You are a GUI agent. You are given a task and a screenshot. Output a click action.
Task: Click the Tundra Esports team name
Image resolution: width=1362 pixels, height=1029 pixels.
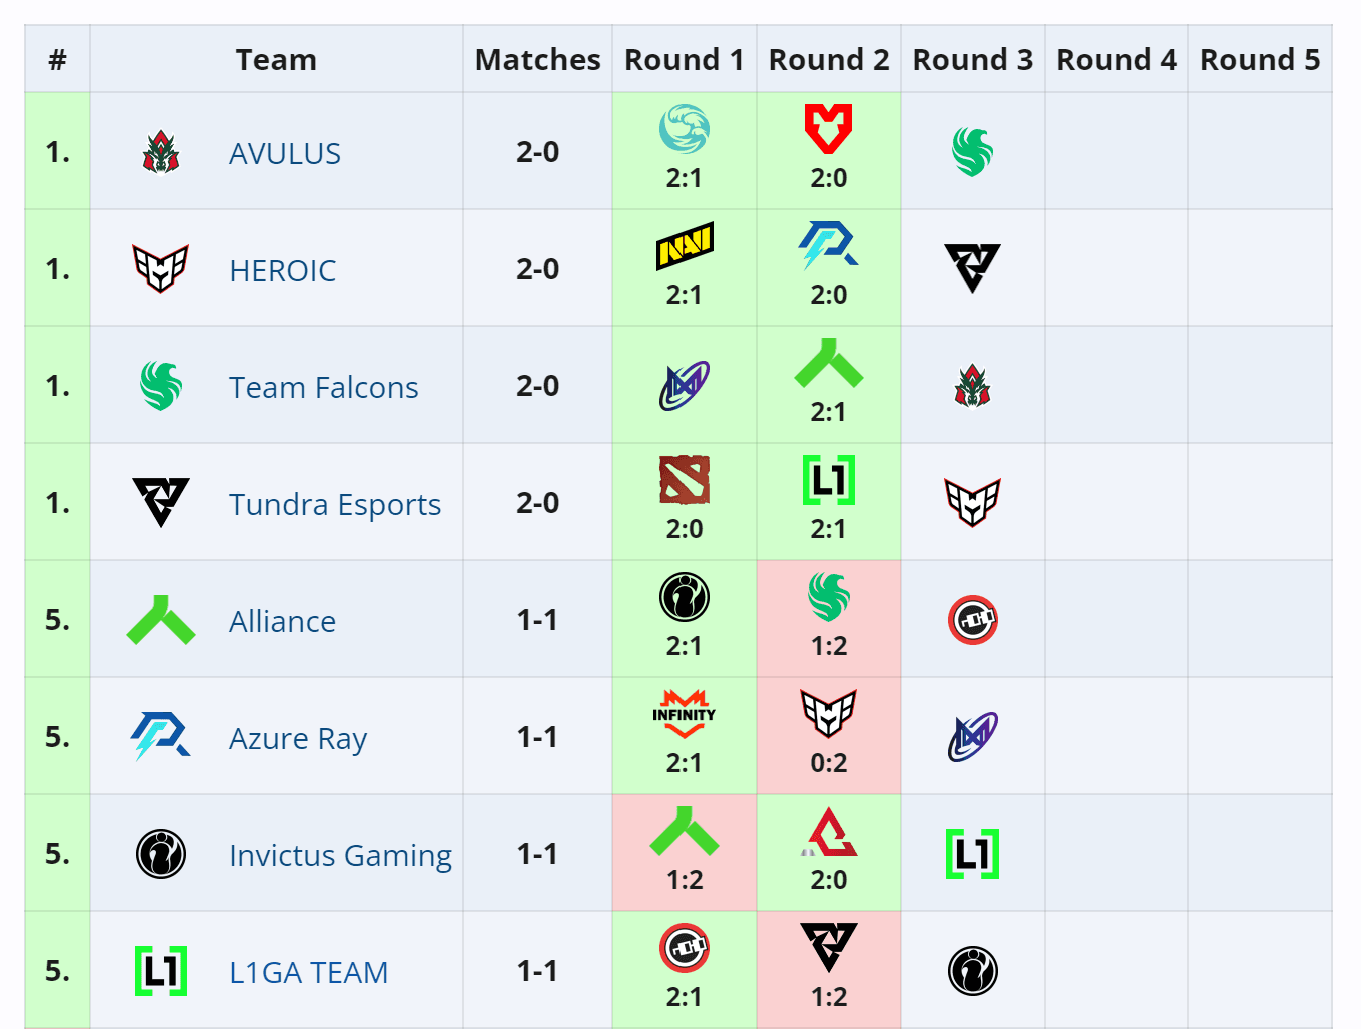coord(334,504)
